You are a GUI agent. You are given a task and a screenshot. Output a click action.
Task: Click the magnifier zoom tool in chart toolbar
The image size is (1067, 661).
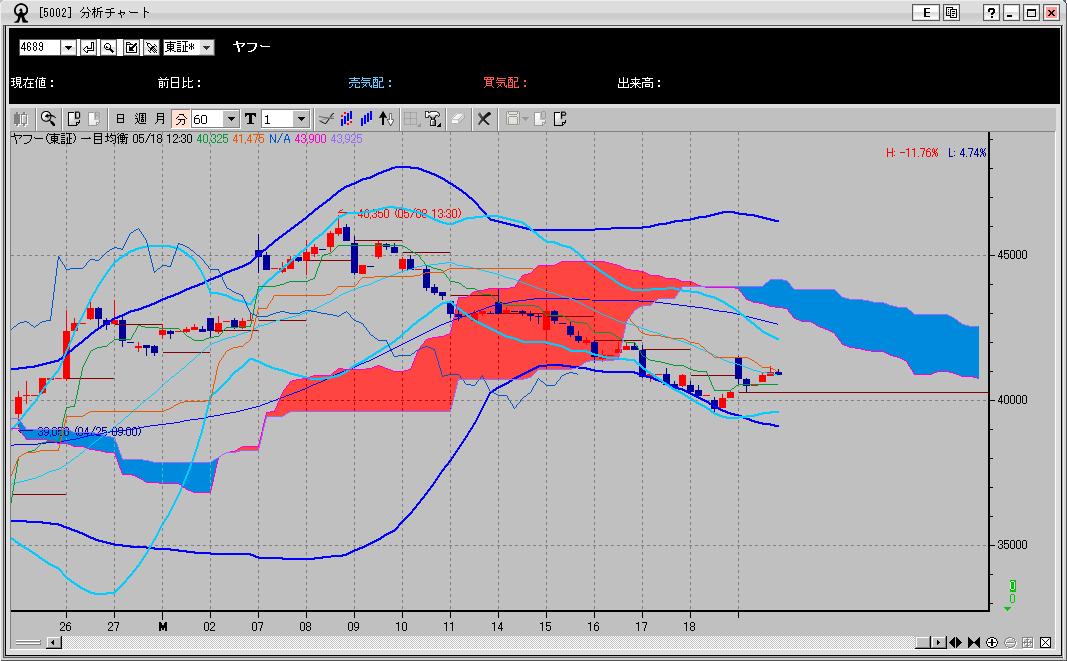click(x=47, y=119)
